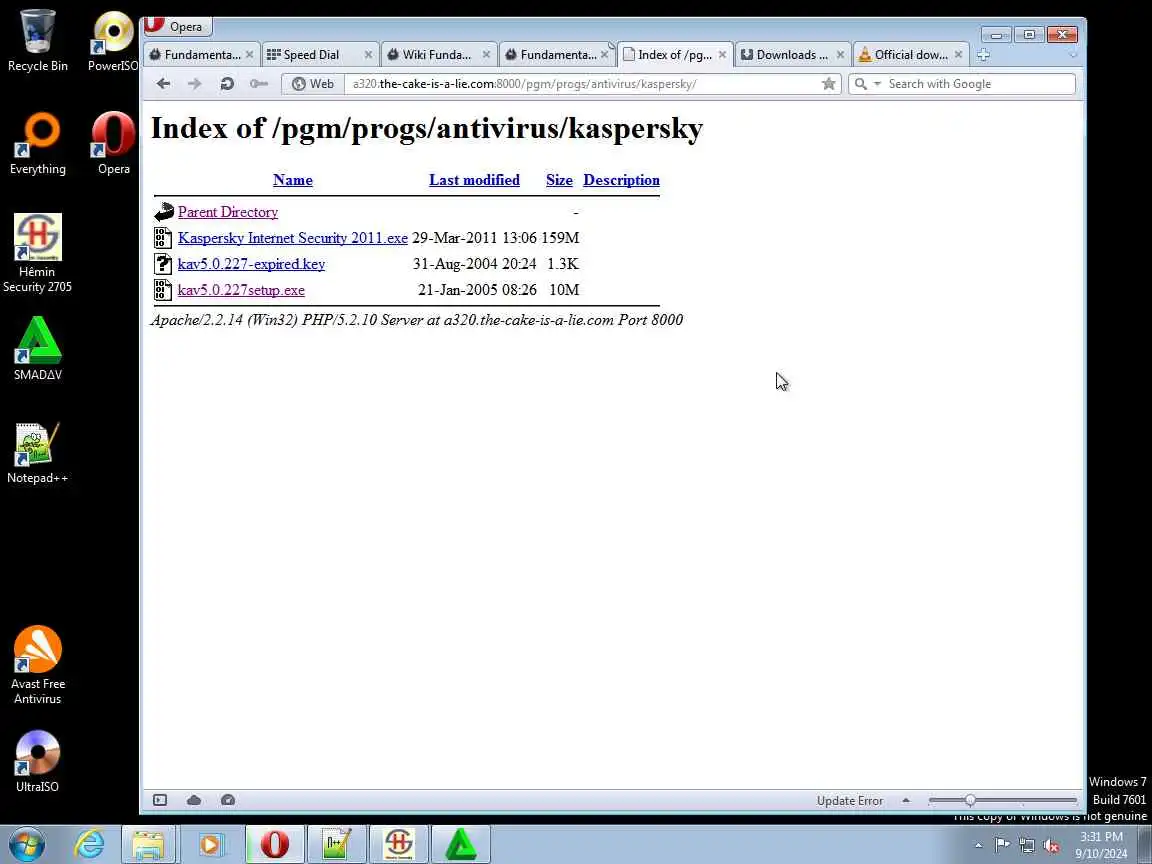This screenshot has width=1152, height=864.
Task: Open the Action Center flag icon
Action: (1002, 845)
